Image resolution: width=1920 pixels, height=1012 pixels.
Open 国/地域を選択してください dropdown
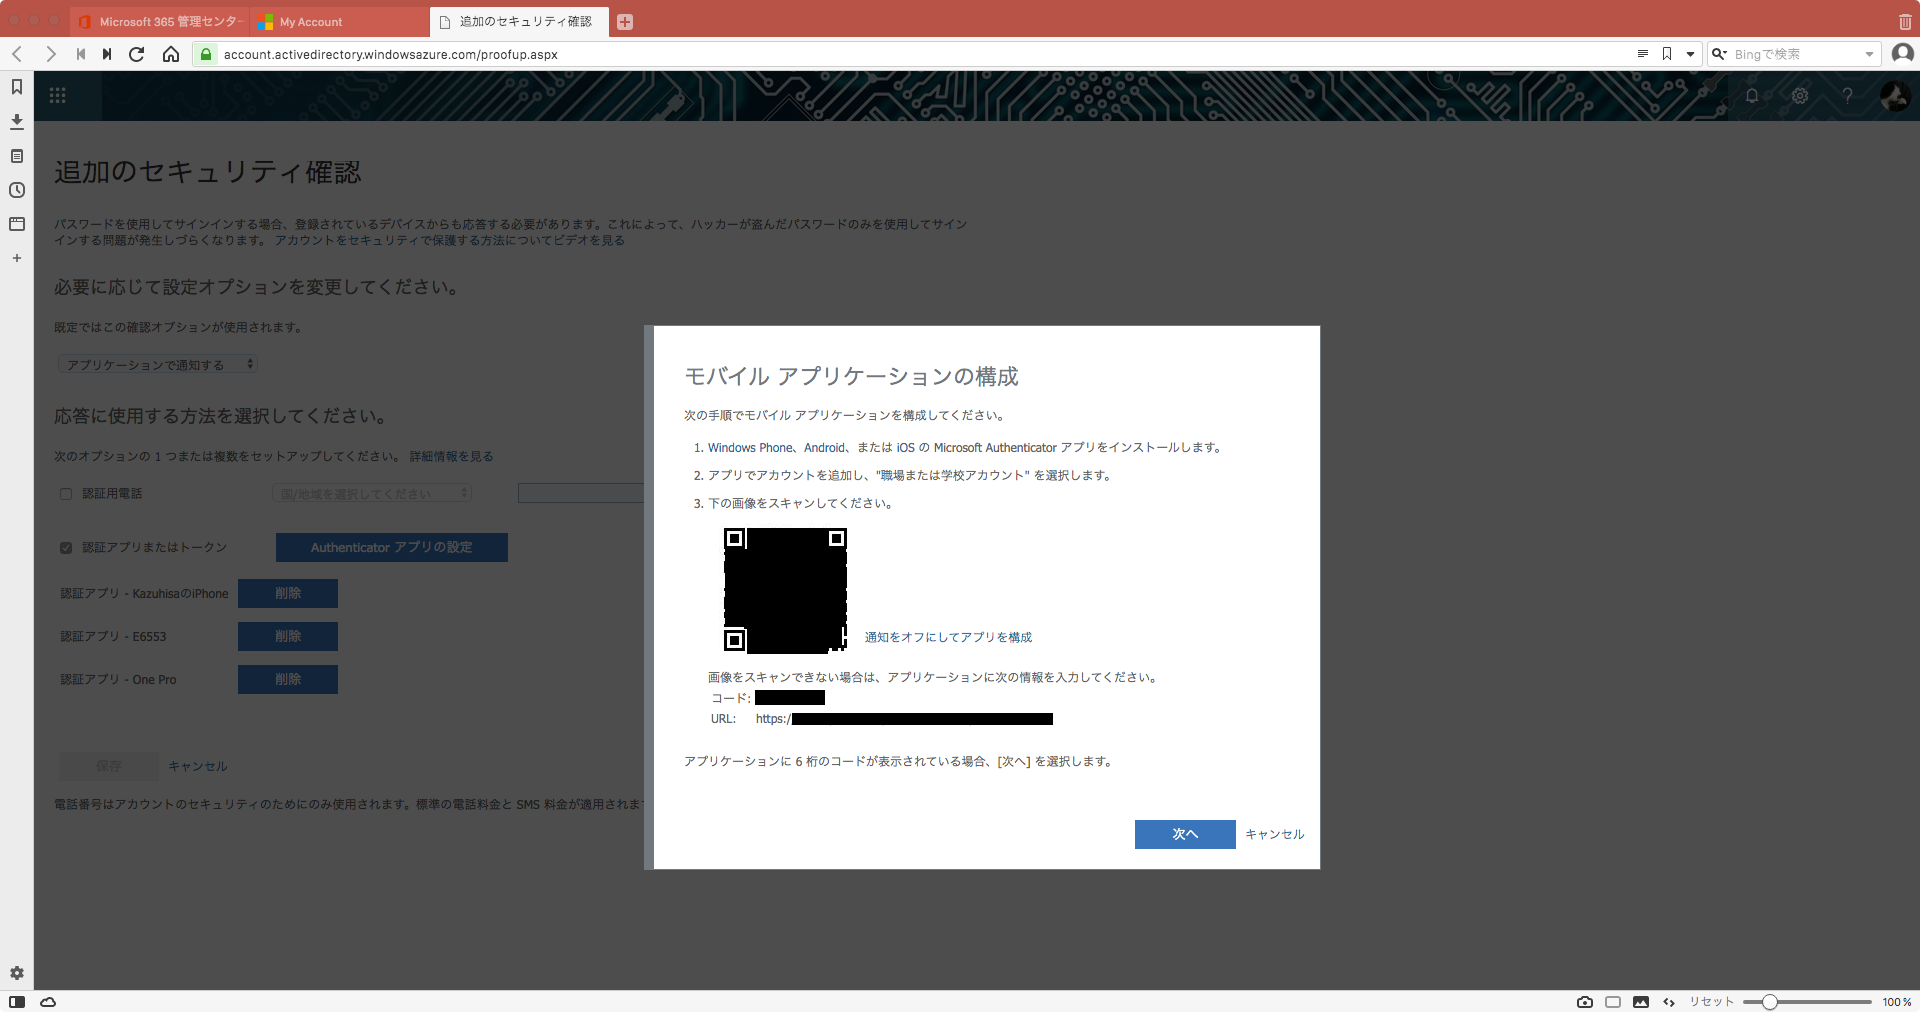(x=372, y=494)
